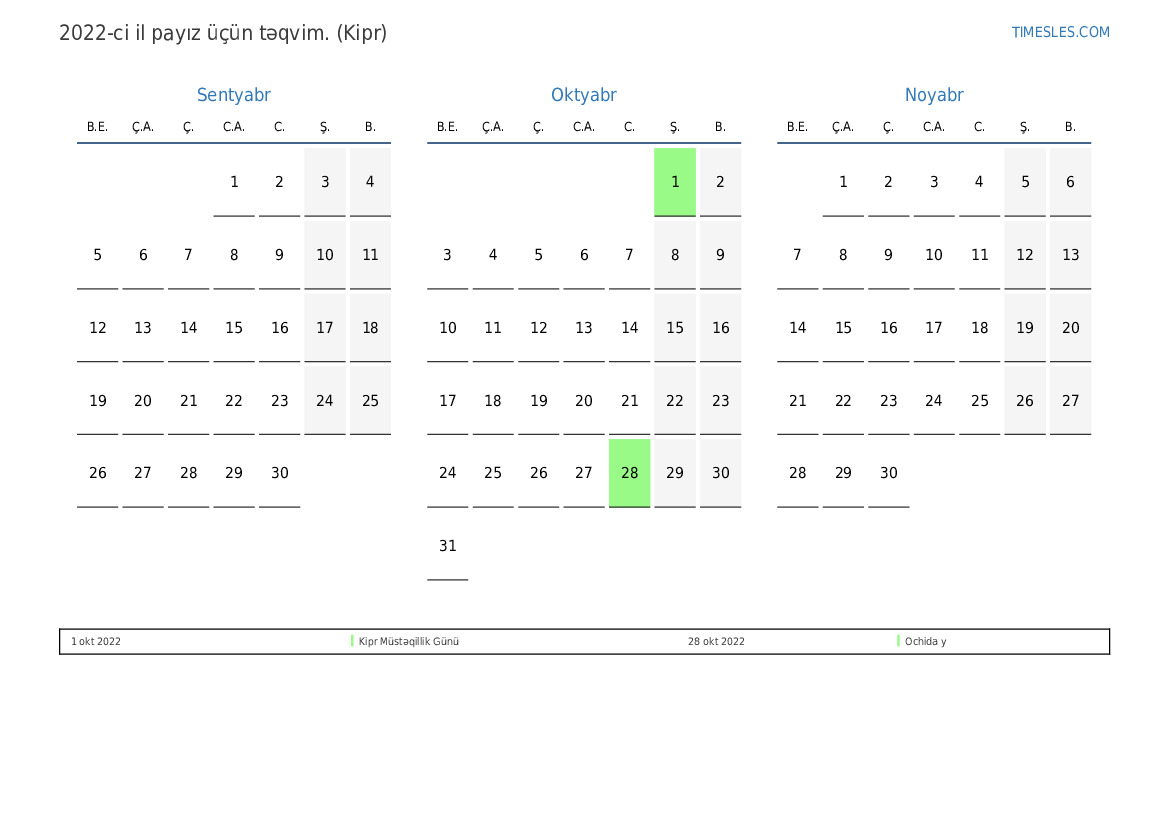This screenshot has height=827, width=1169.
Task: Select 4 in Noyabr
Action: (979, 182)
